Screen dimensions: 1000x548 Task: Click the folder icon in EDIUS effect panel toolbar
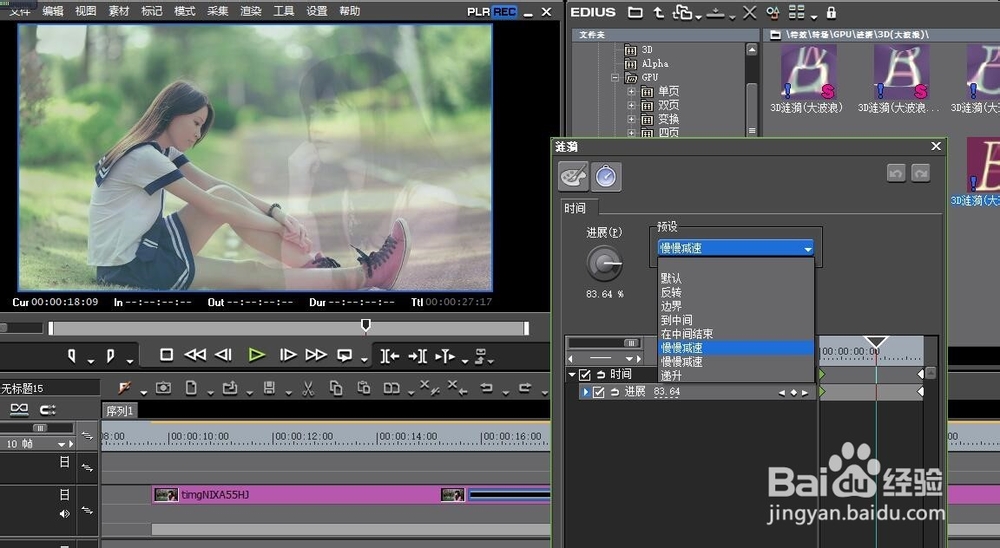pos(635,12)
